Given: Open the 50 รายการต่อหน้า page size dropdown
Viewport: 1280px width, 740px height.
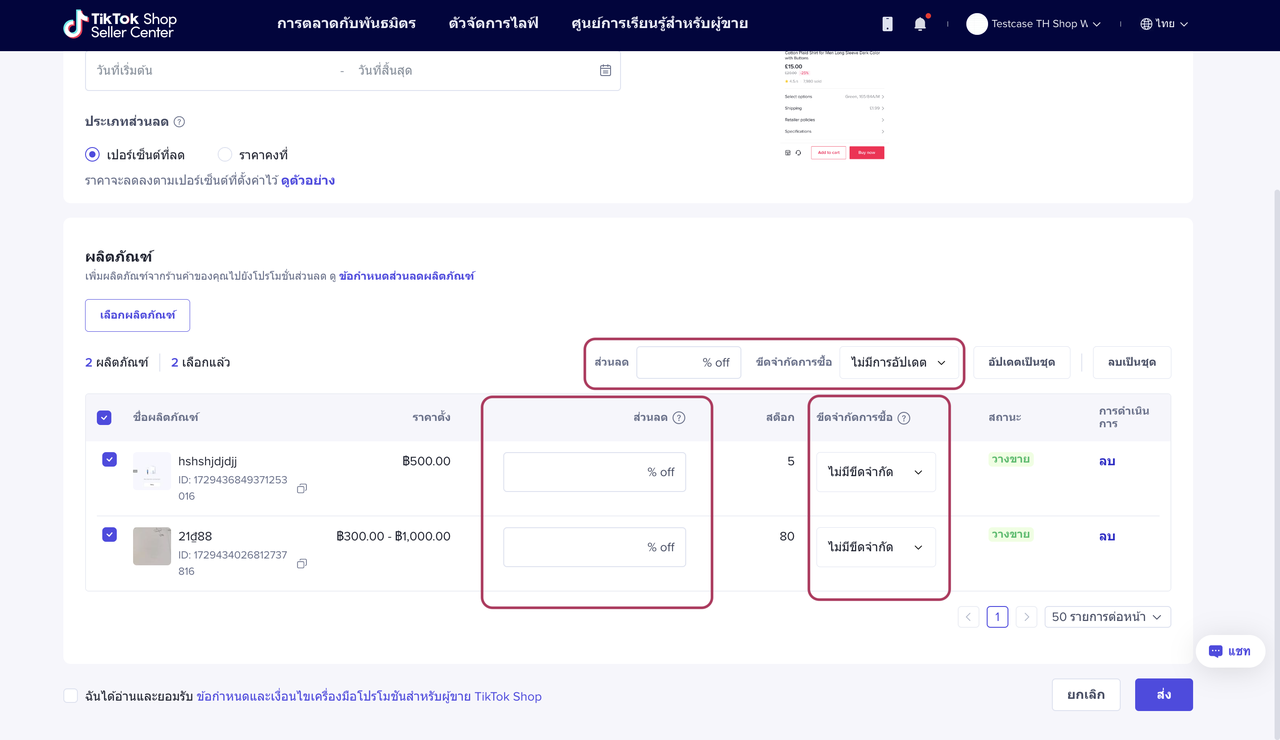Looking at the screenshot, I should [1107, 617].
